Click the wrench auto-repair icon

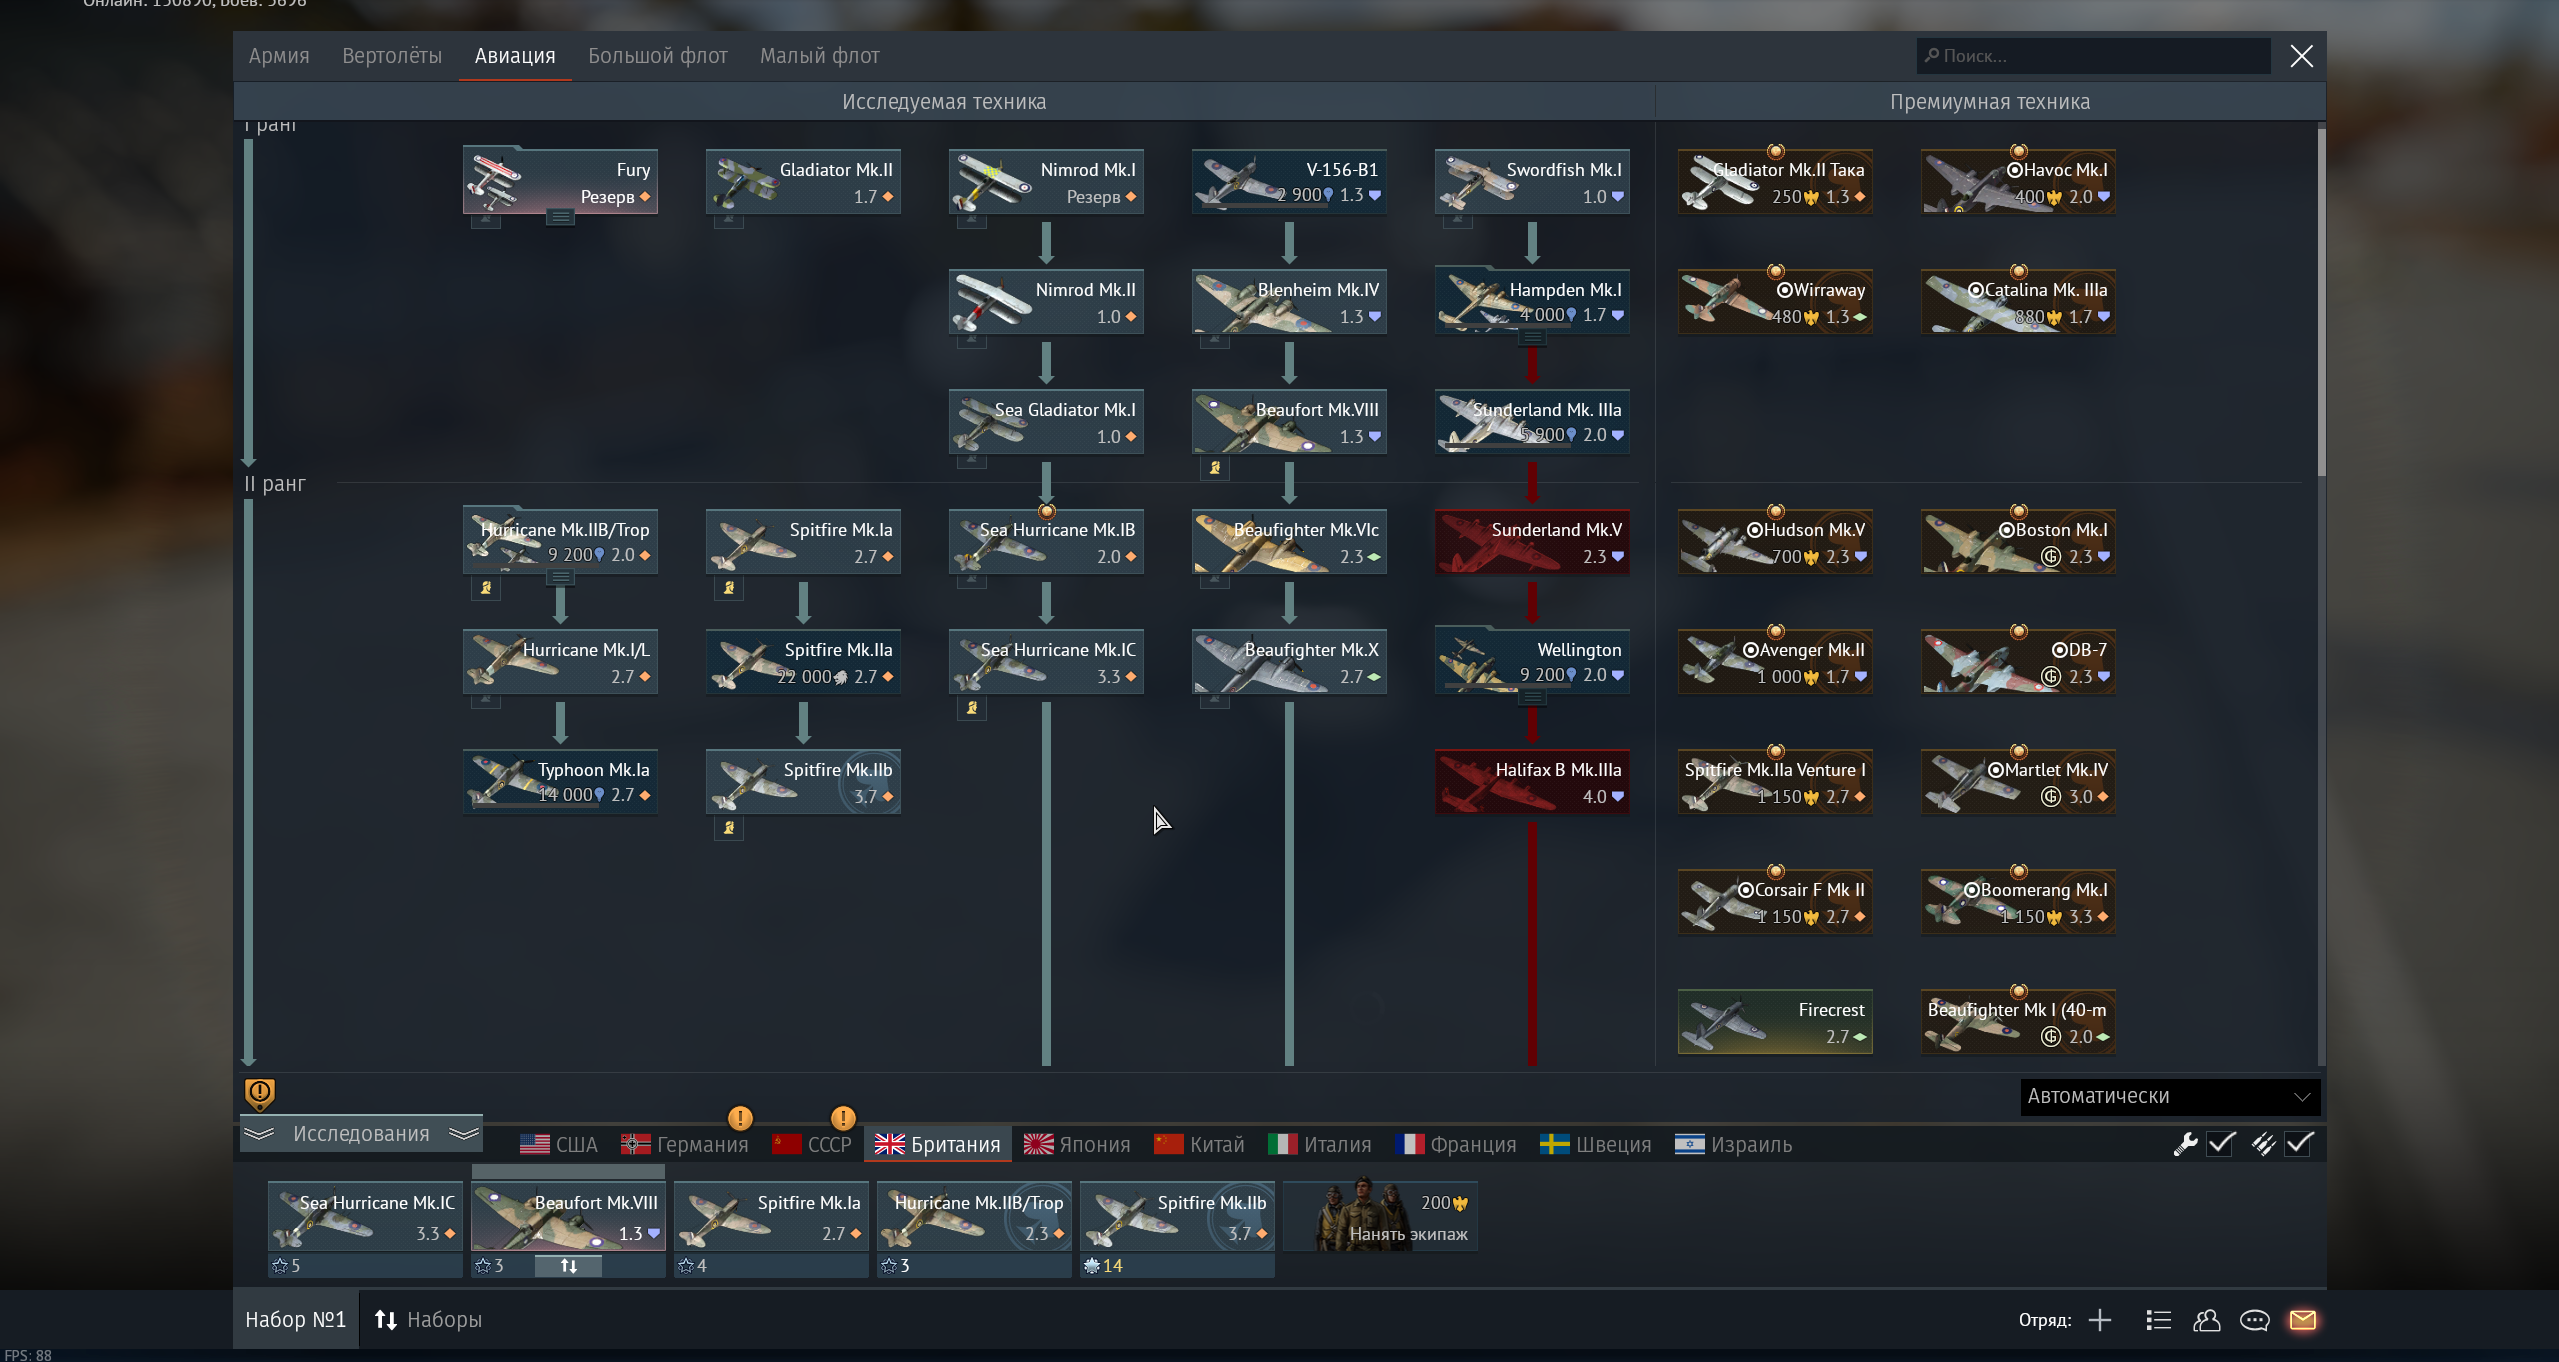click(2185, 1144)
